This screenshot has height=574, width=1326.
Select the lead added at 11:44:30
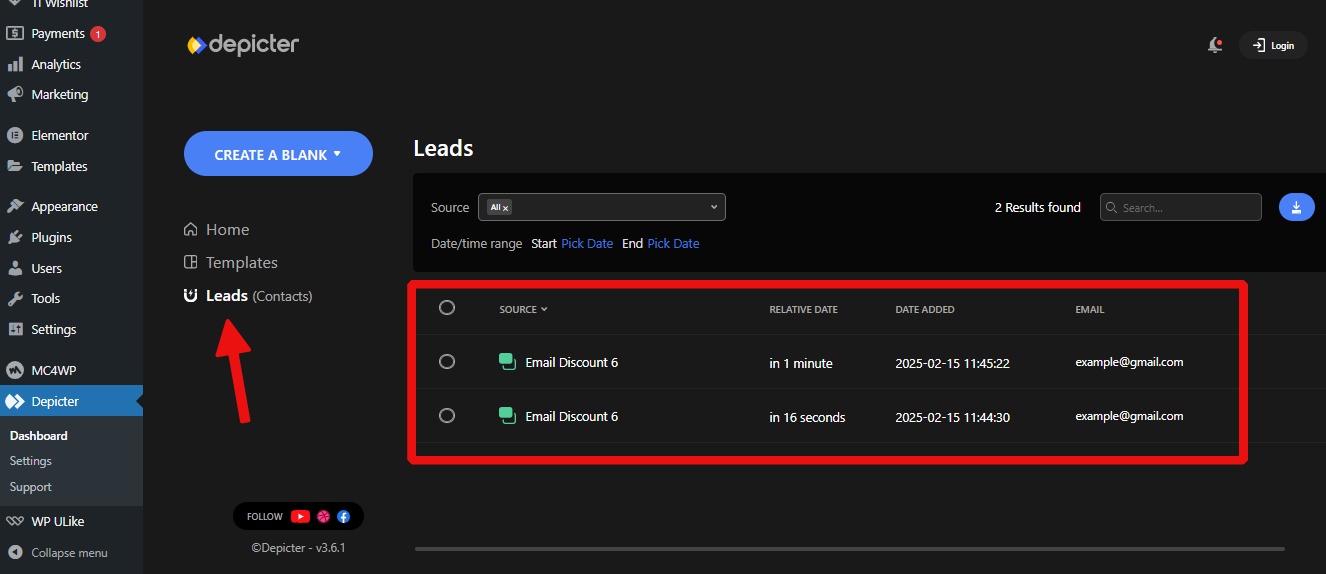(447, 415)
